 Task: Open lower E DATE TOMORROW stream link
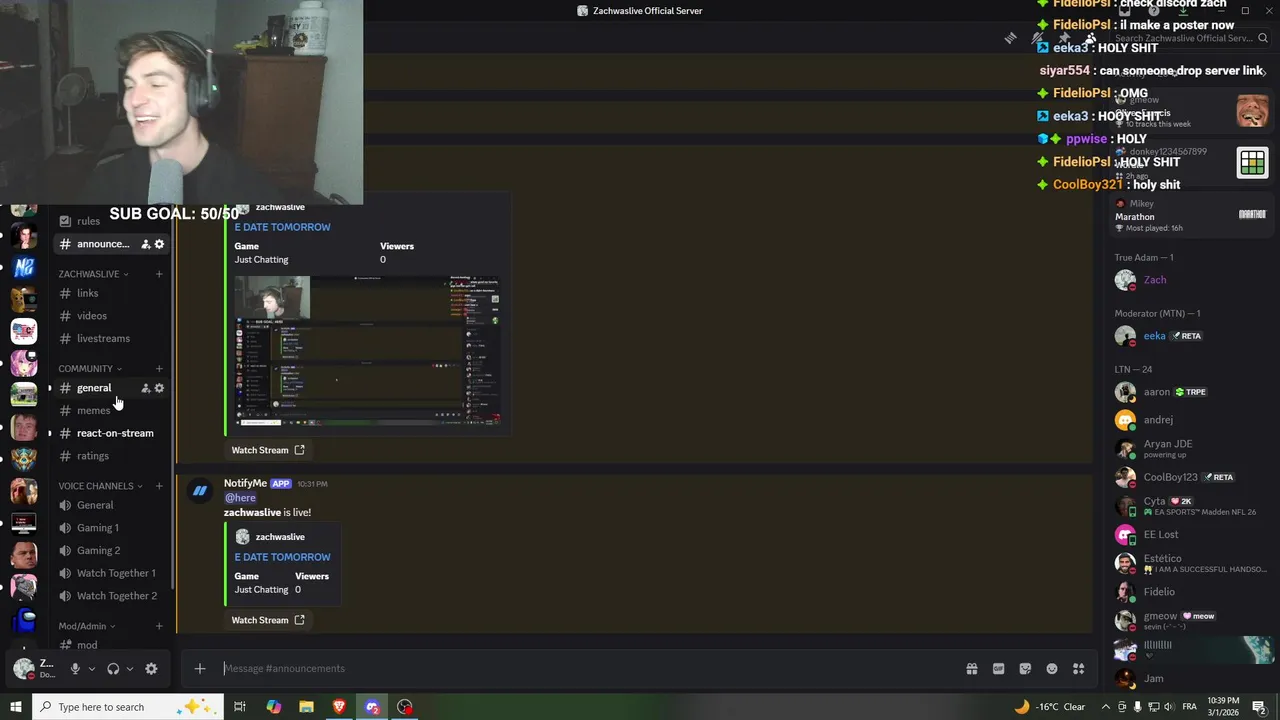tap(282, 557)
